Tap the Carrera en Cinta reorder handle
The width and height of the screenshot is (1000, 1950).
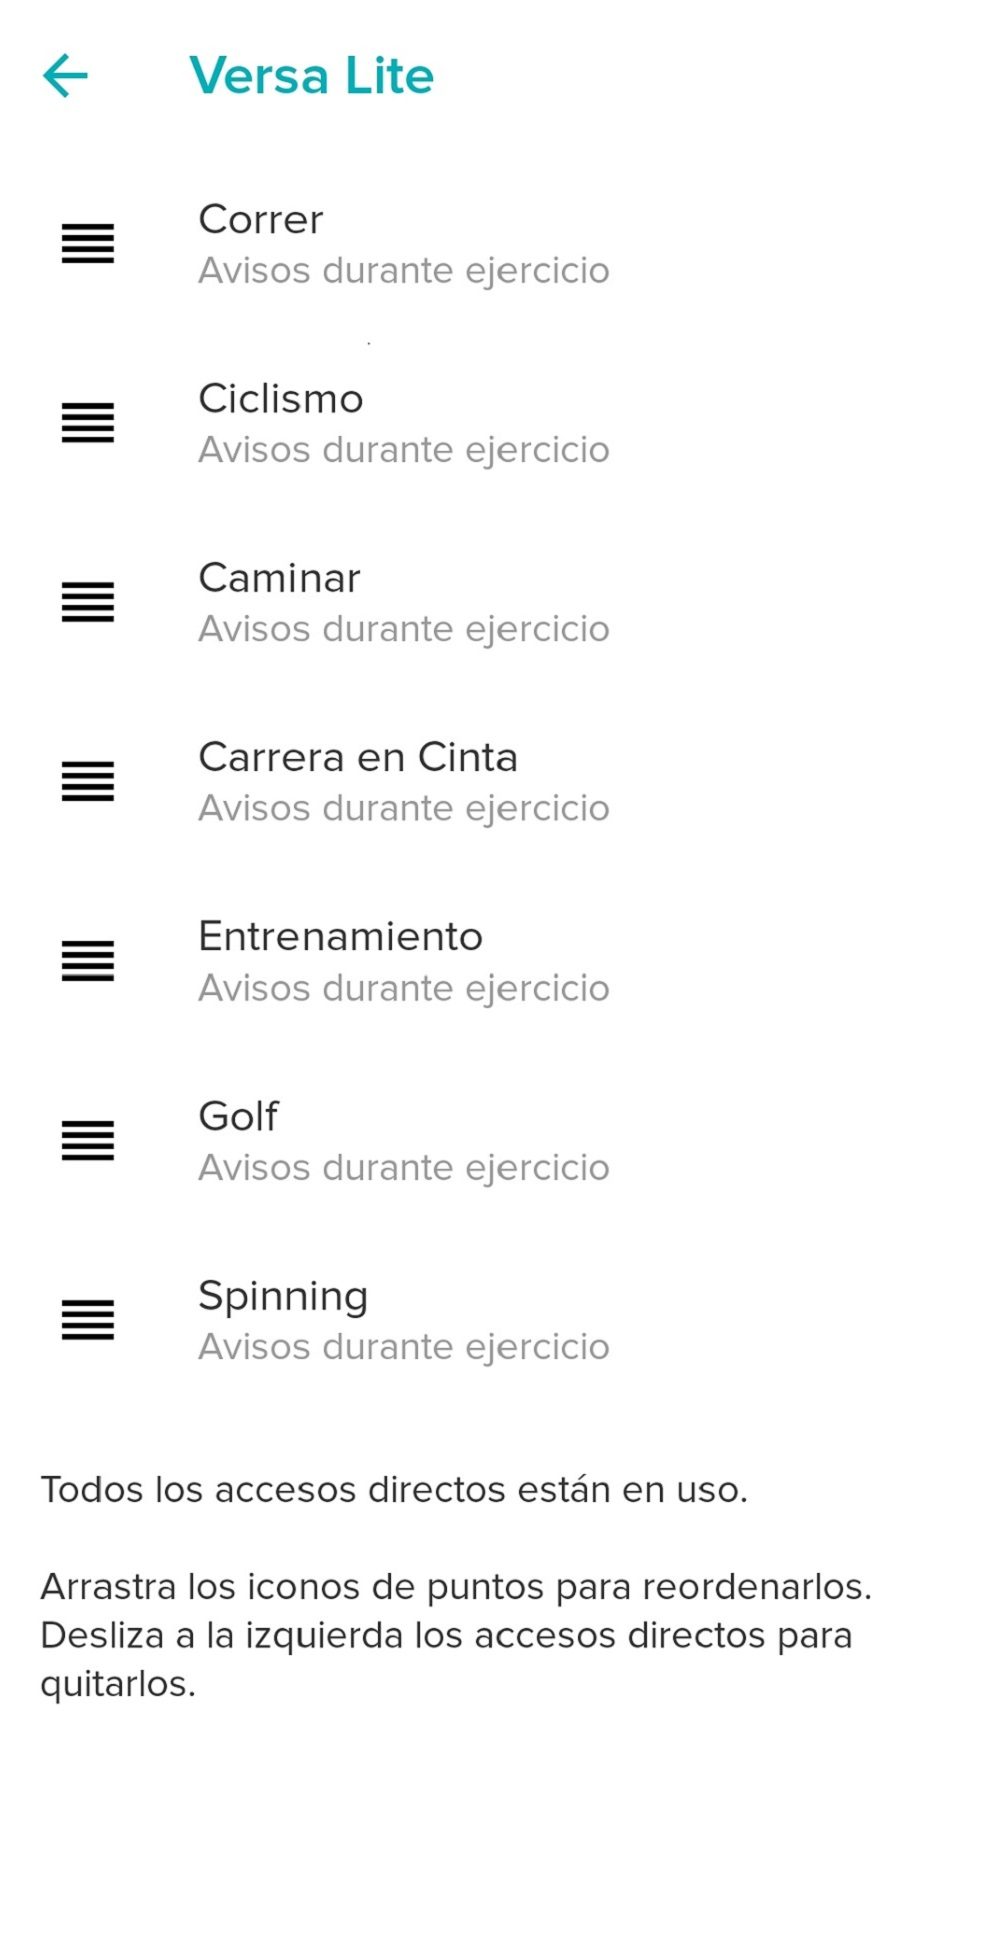point(88,781)
